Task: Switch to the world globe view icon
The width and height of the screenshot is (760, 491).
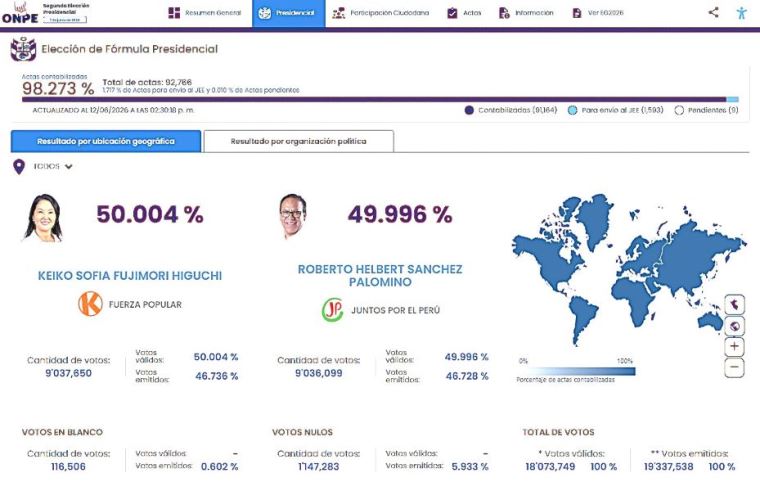Action: pos(734,326)
